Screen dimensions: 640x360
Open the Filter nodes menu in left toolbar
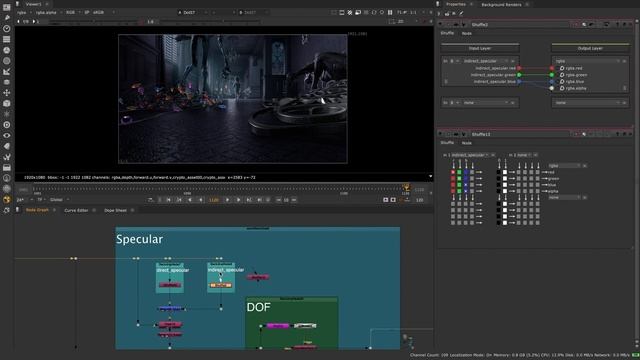[7, 61]
